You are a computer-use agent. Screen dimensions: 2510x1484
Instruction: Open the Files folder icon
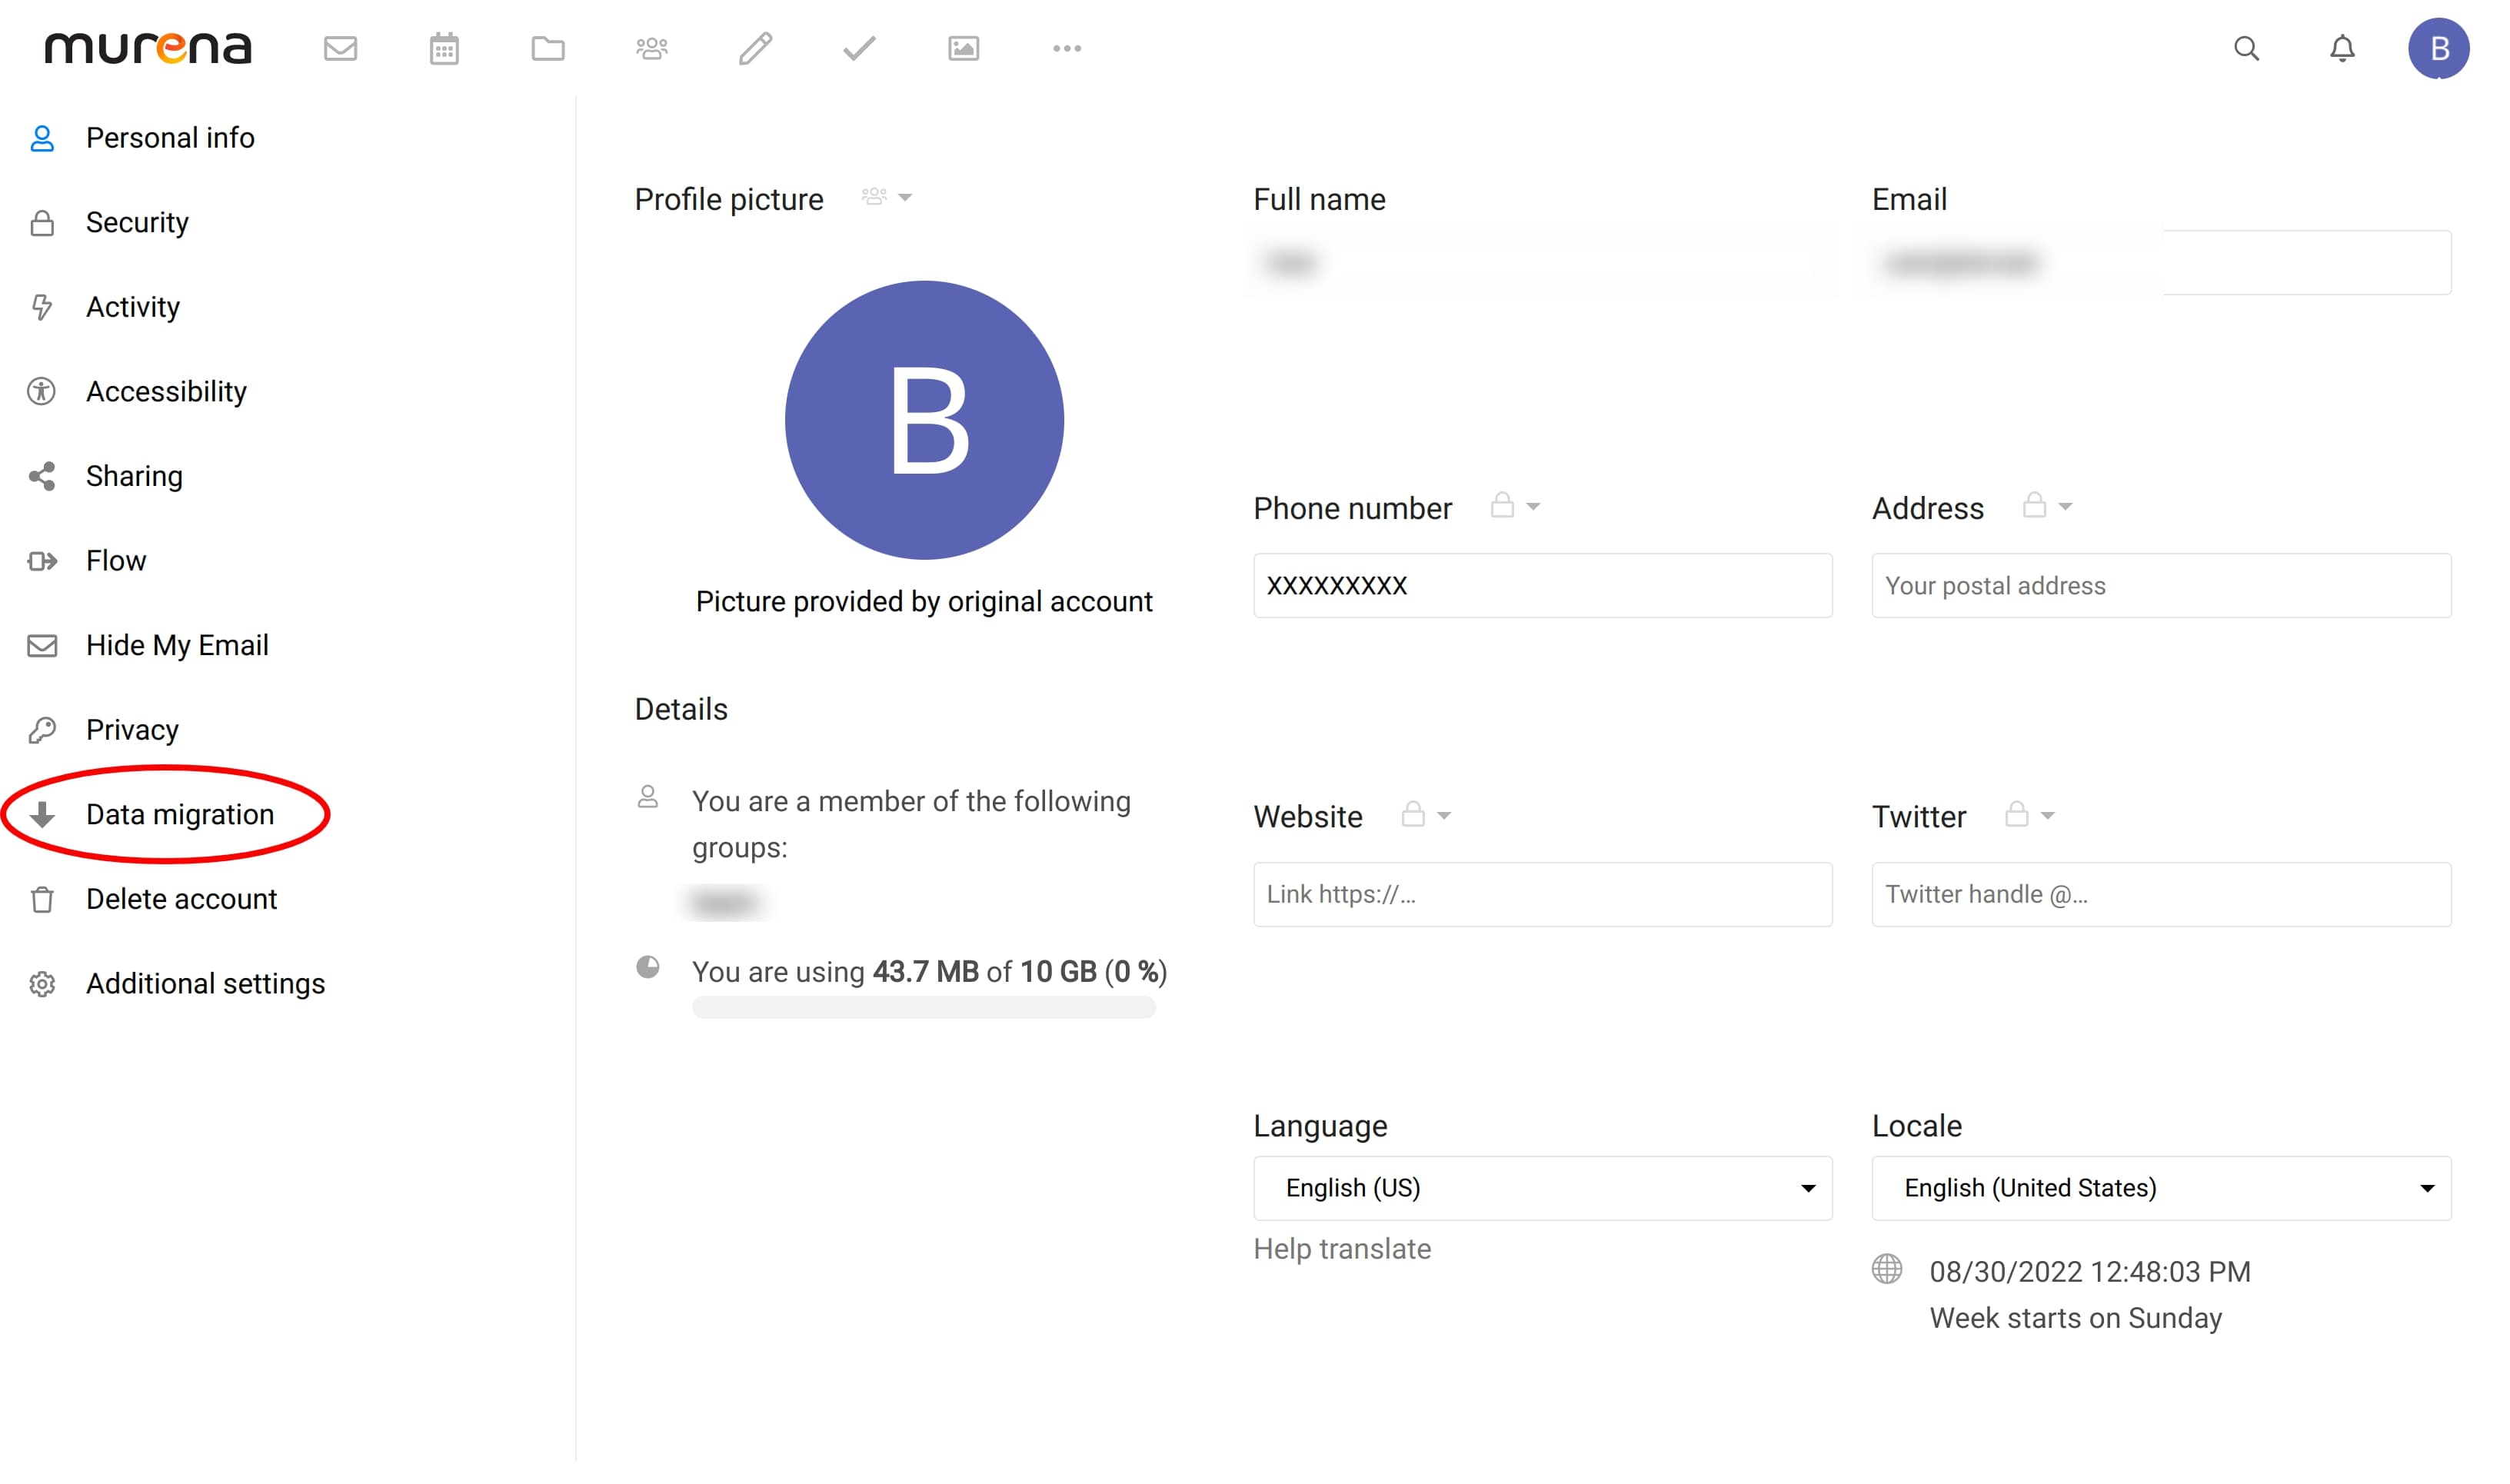tap(548, 47)
